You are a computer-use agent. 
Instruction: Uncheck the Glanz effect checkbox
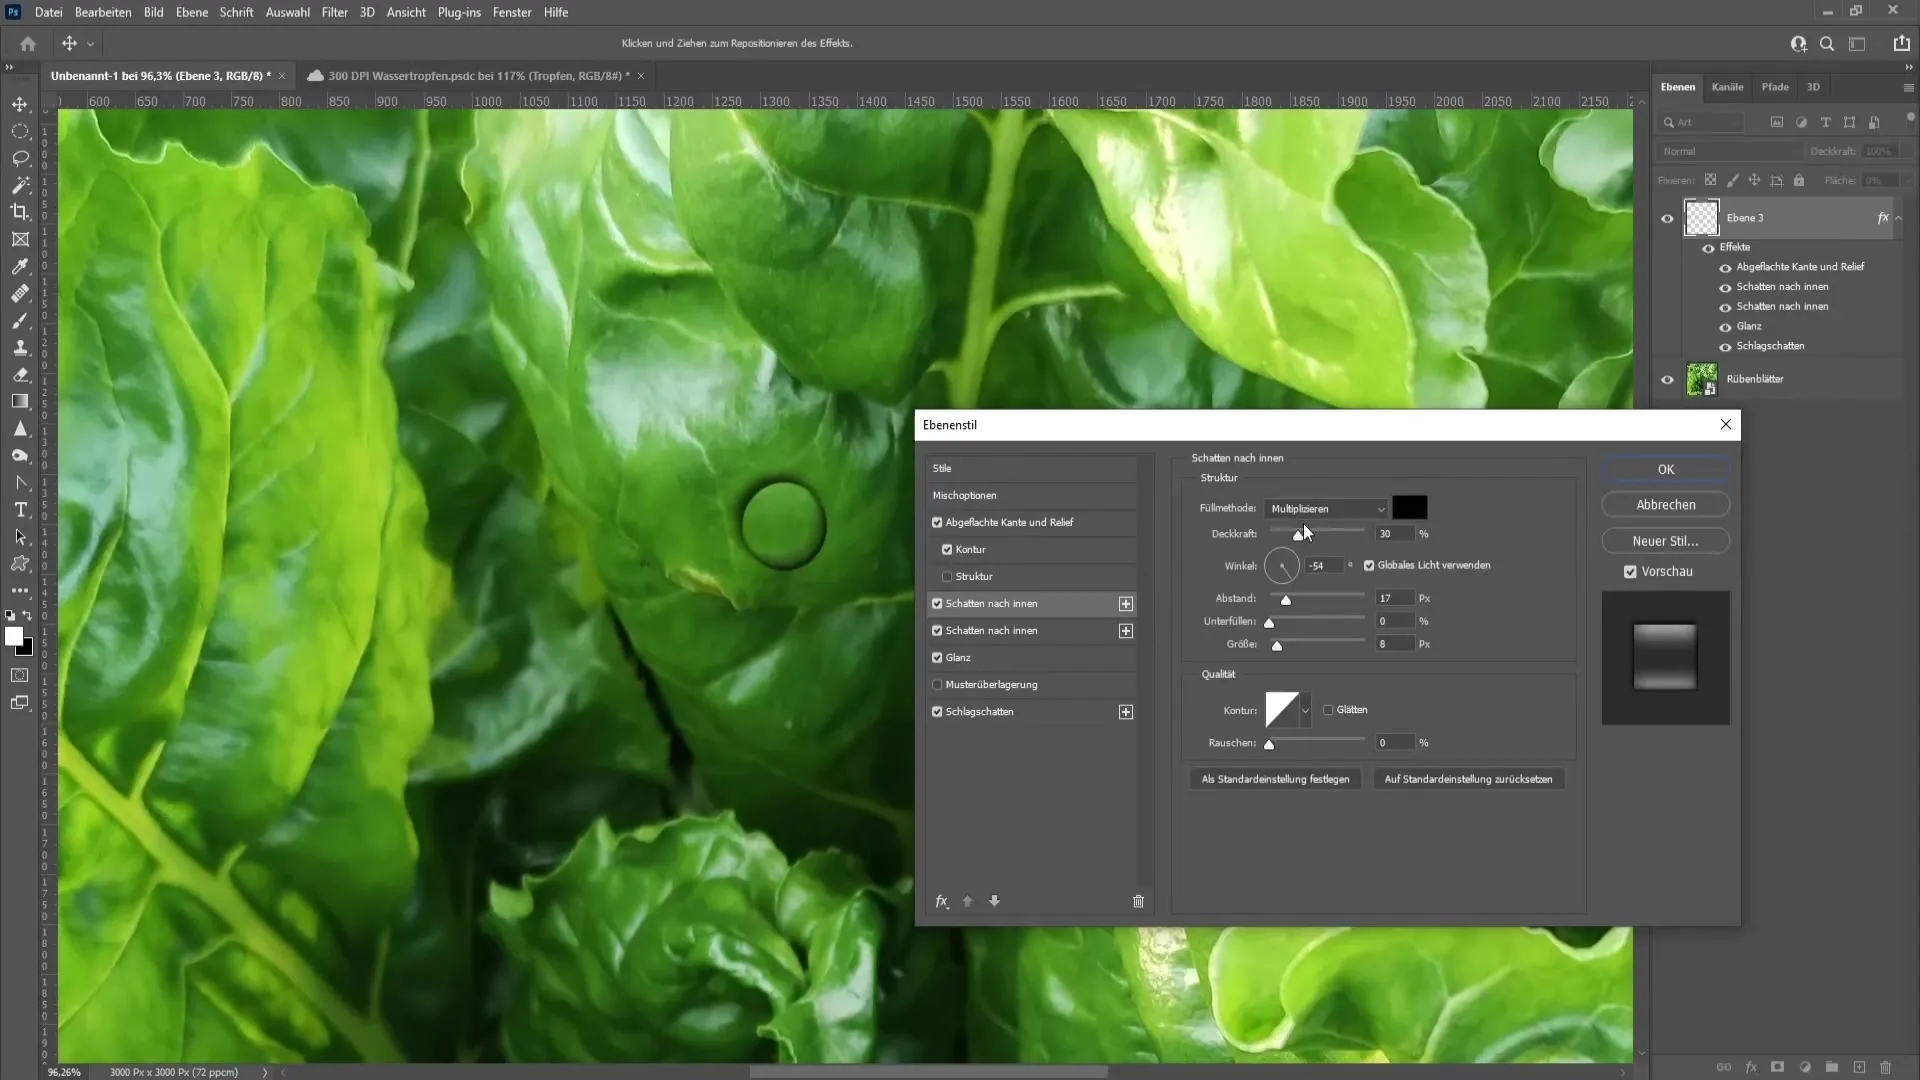coord(937,658)
